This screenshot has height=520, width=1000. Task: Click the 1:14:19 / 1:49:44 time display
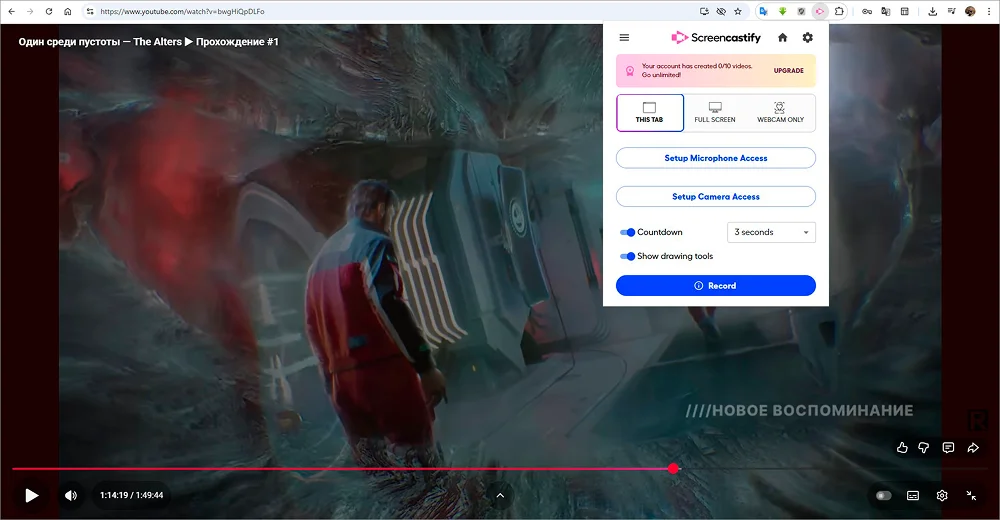click(x=131, y=495)
